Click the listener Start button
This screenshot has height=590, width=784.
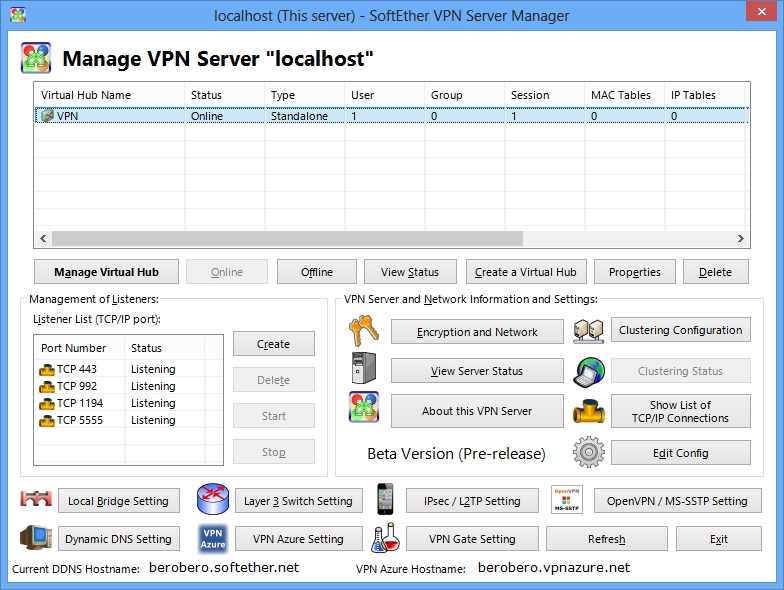274,416
